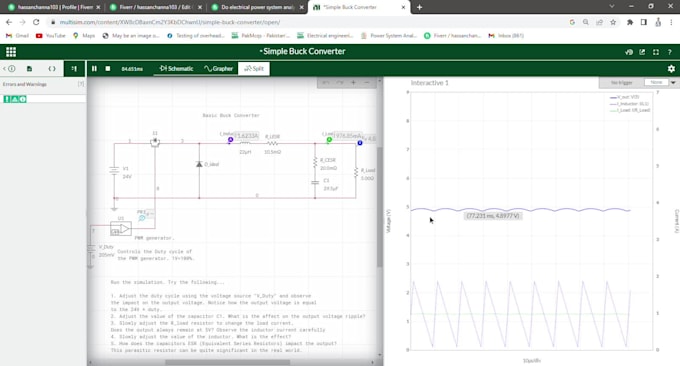
Task: Click the address bar URL
Action: coord(170,22)
